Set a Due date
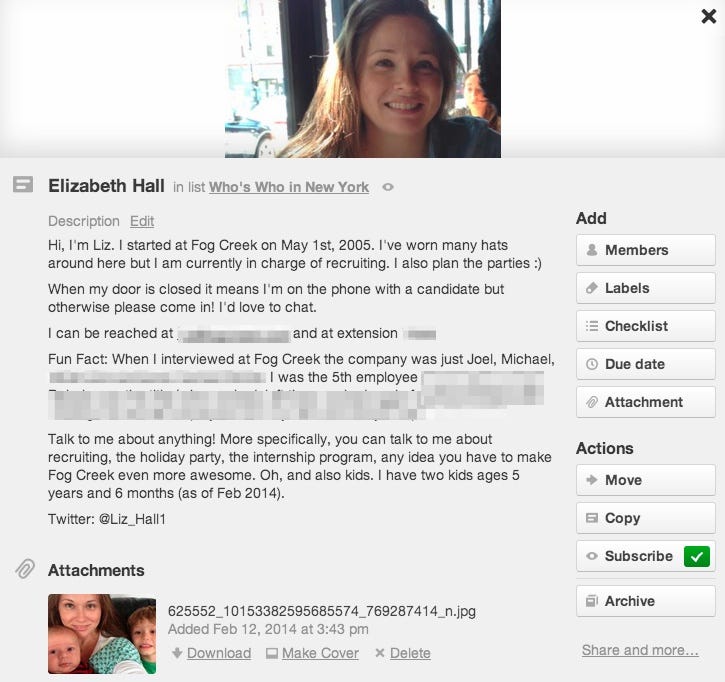Viewport: 725px width, 682px height. pyautogui.click(x=645, y=364)
